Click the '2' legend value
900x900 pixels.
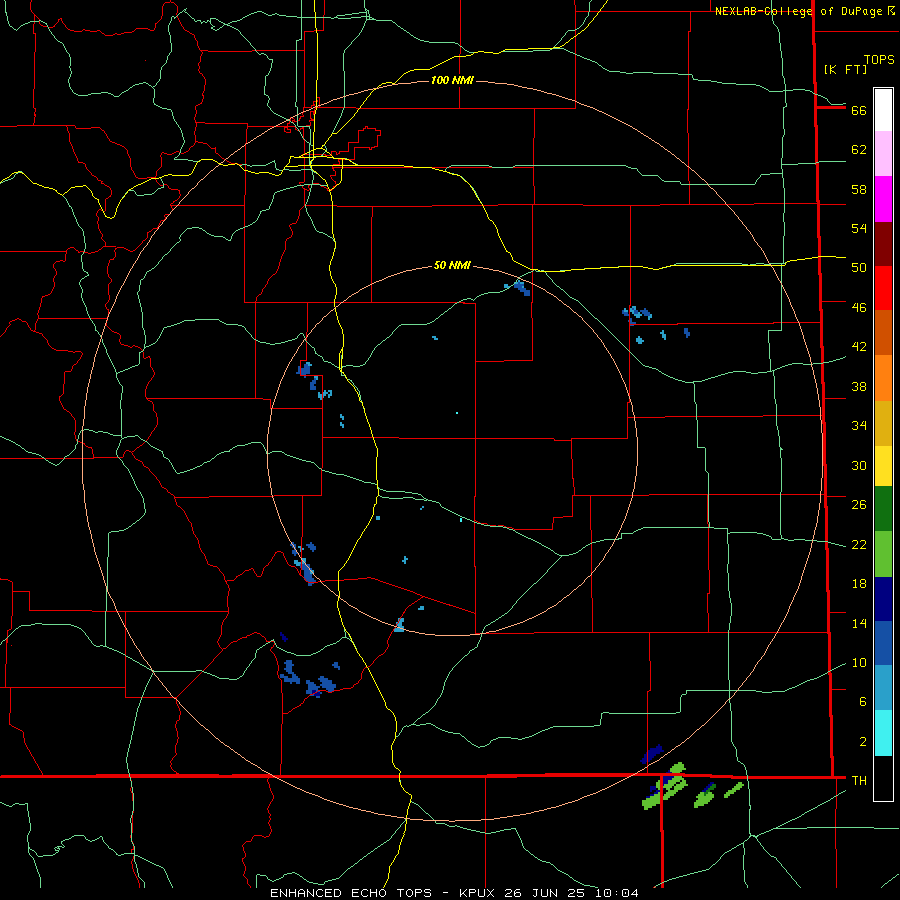point(863,742)
